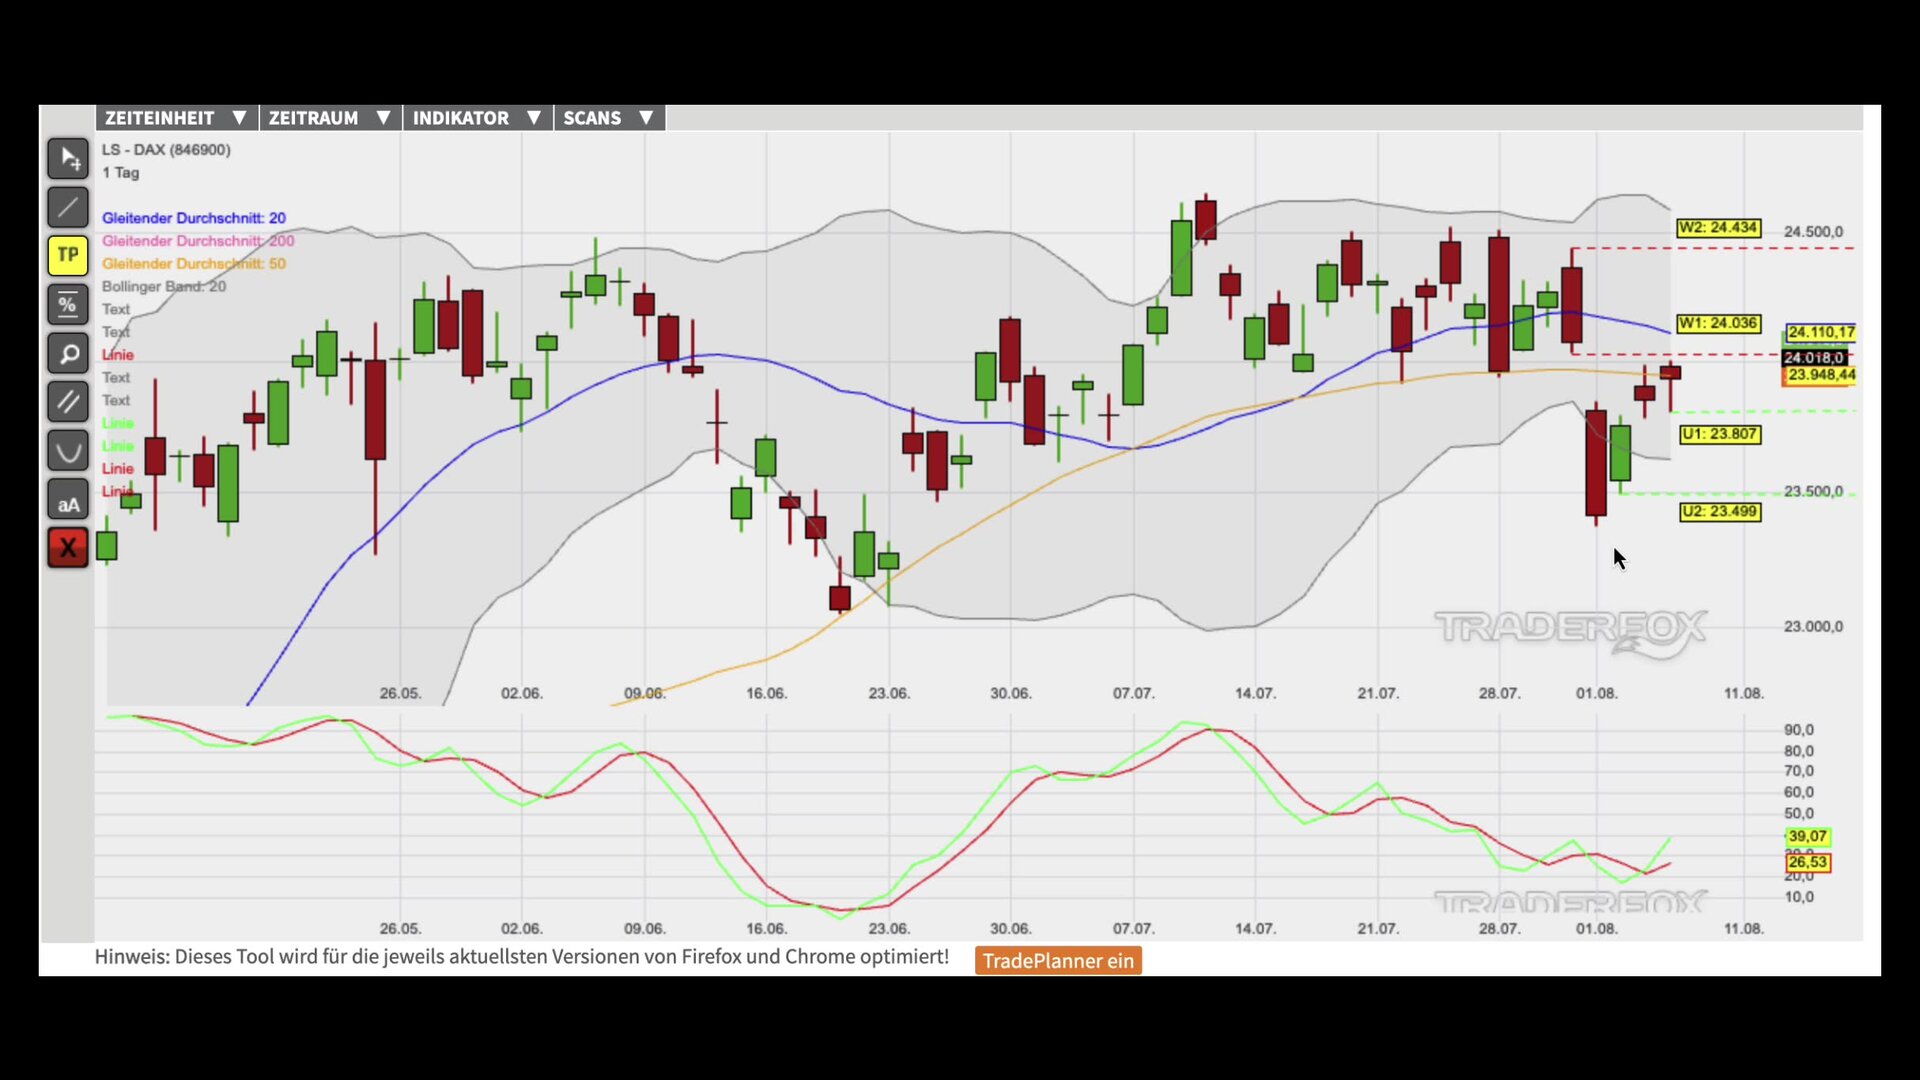This screenshot has height=1080, width=1920.
Task: Click the W2: 24.434 resistance label
Action: pos(1718,228)
